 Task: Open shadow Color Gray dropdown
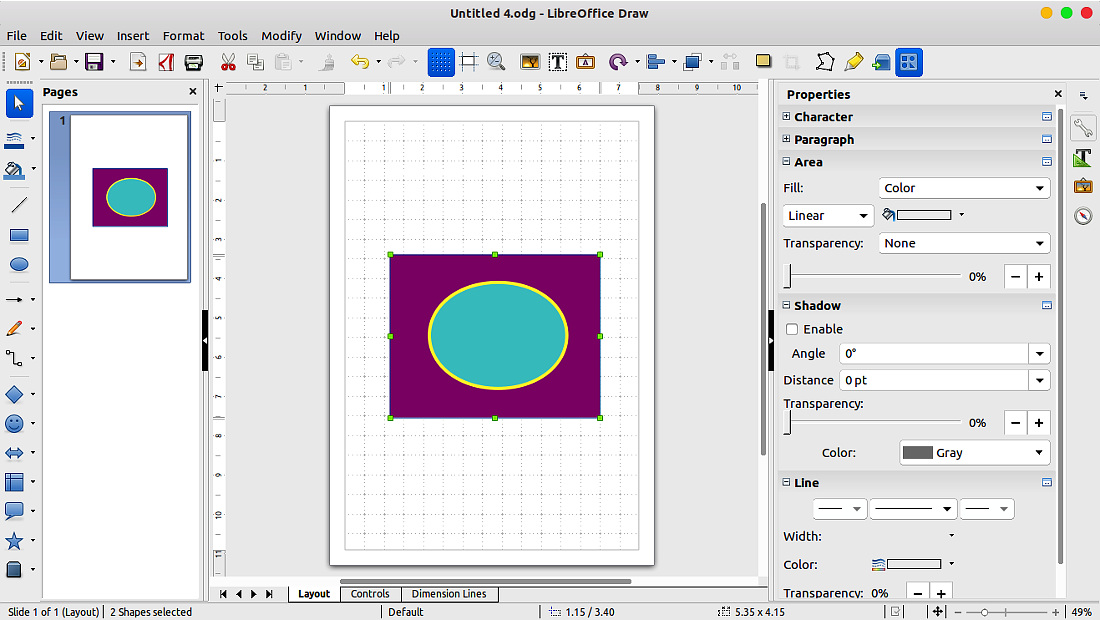pyautogui.click(x=974, y=453)
